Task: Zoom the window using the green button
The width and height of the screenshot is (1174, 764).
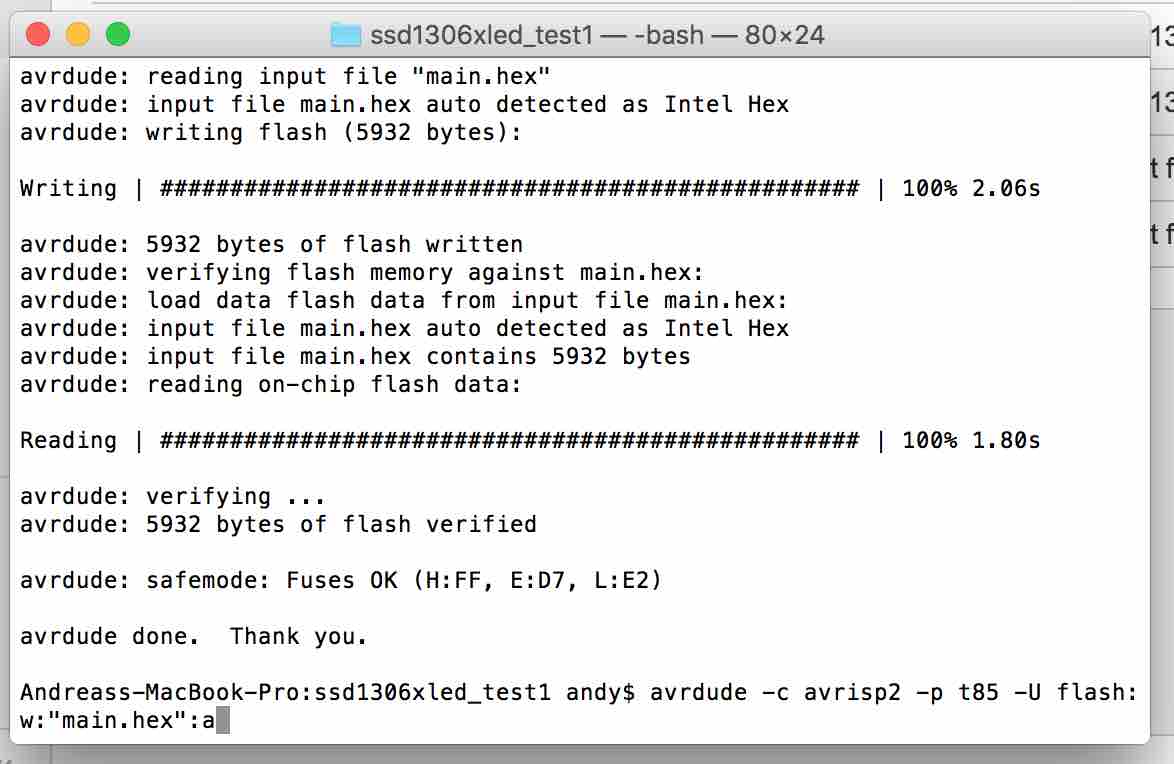Action: click(x=118, y=34)
